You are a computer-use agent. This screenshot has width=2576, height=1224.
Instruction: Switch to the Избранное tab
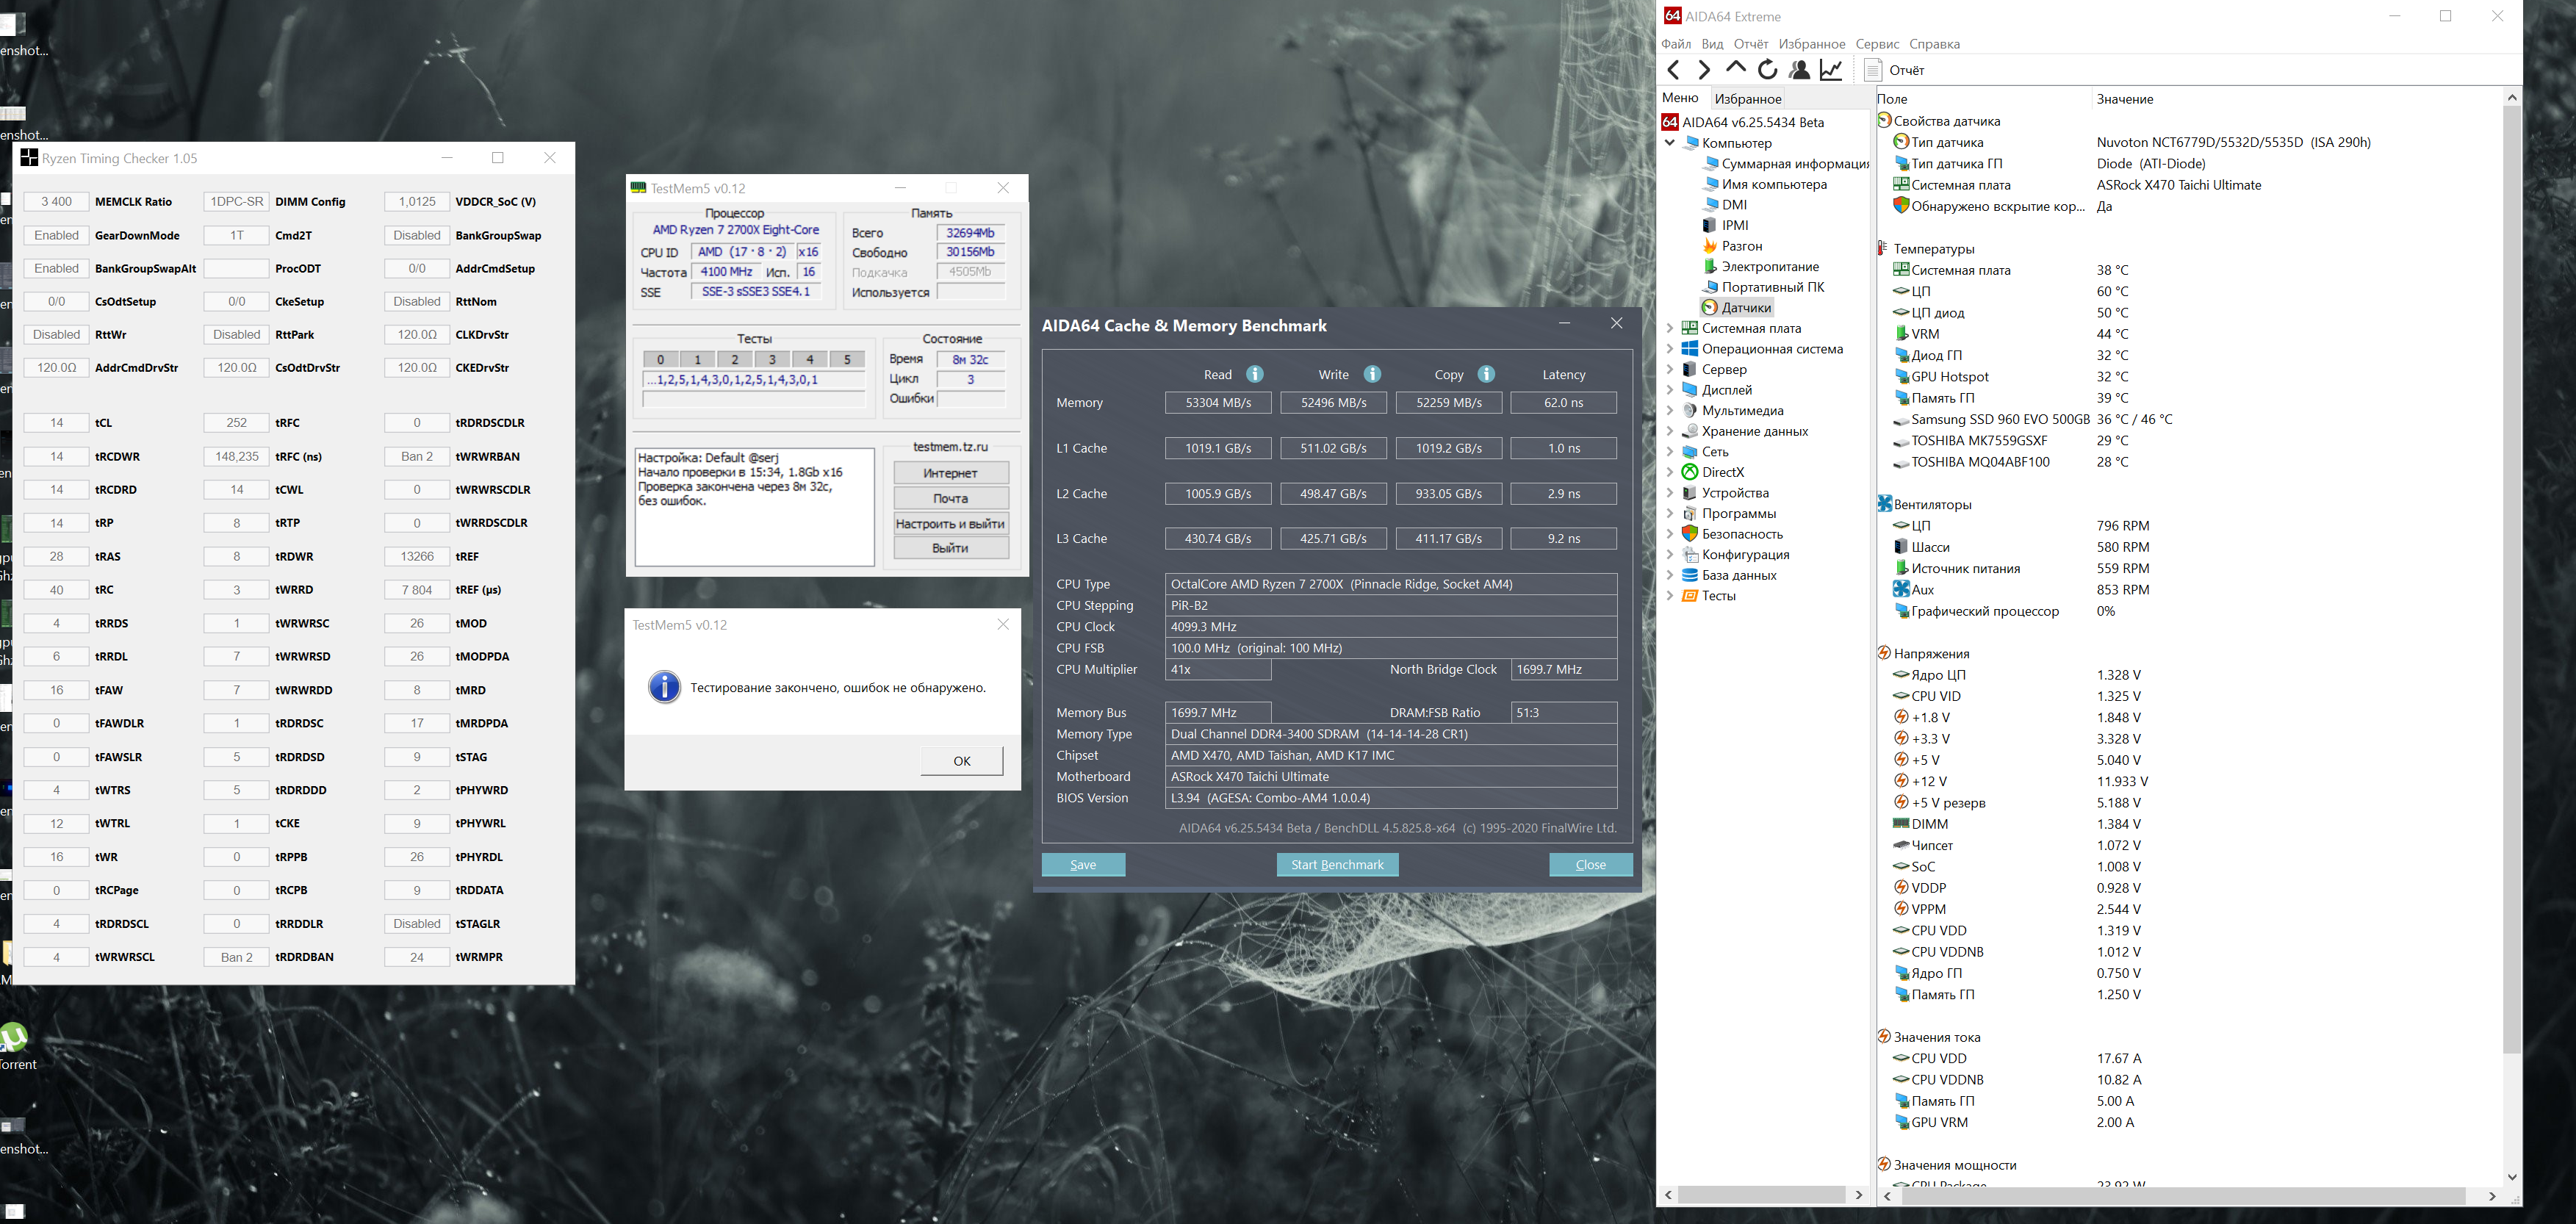(1747, 99)
